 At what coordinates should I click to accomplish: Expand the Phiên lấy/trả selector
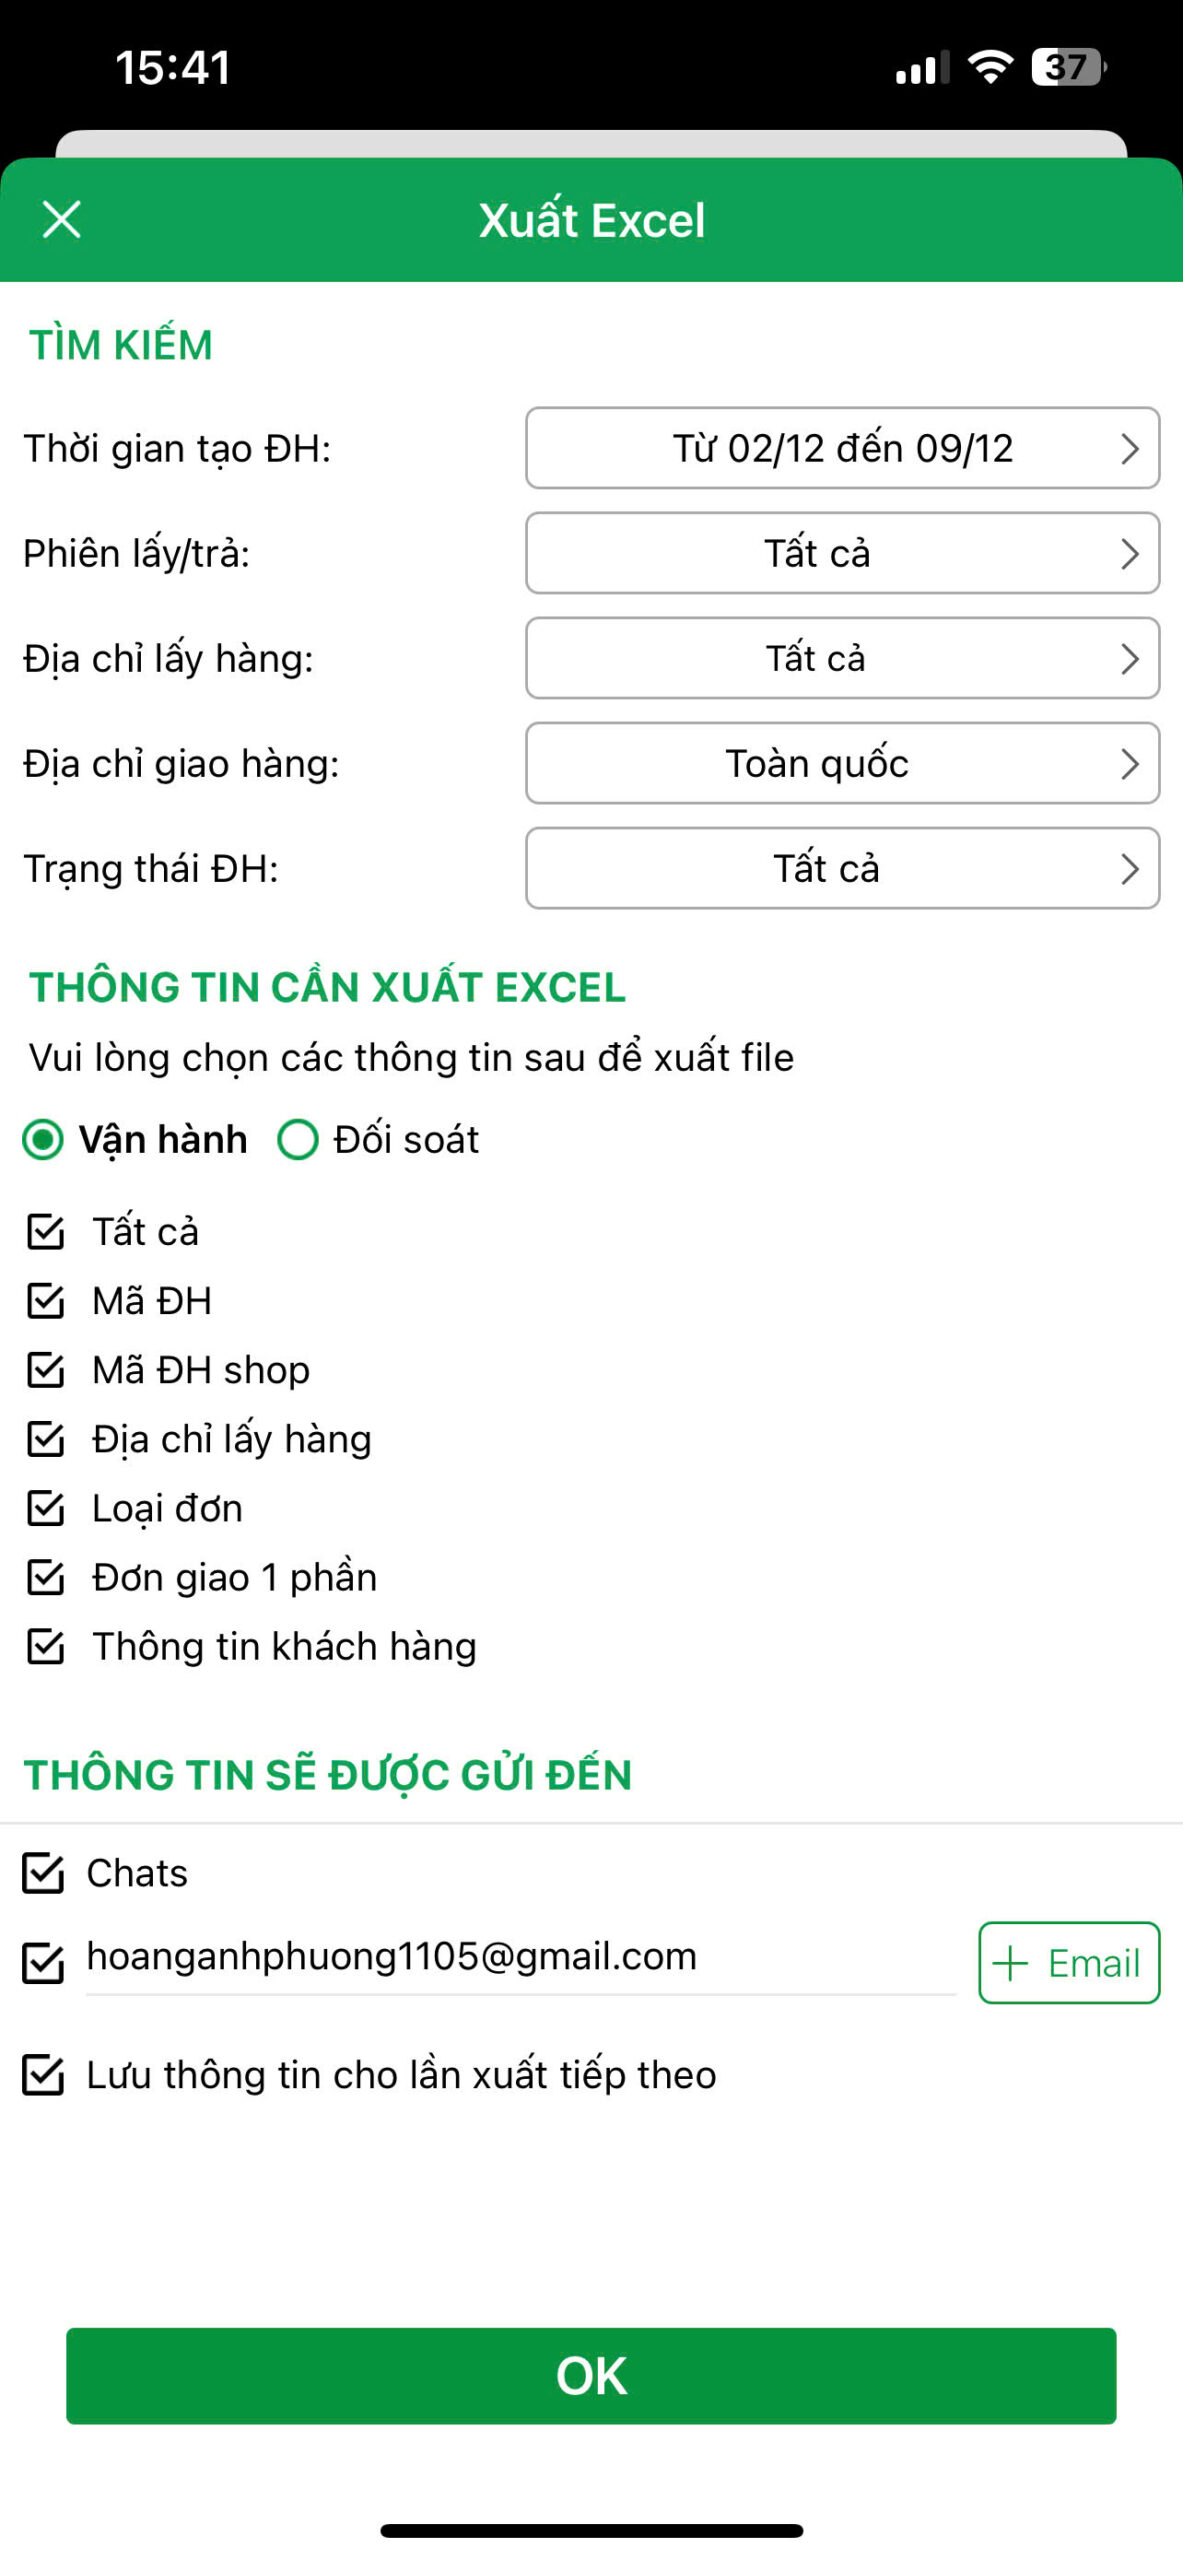tap(842, 553)
